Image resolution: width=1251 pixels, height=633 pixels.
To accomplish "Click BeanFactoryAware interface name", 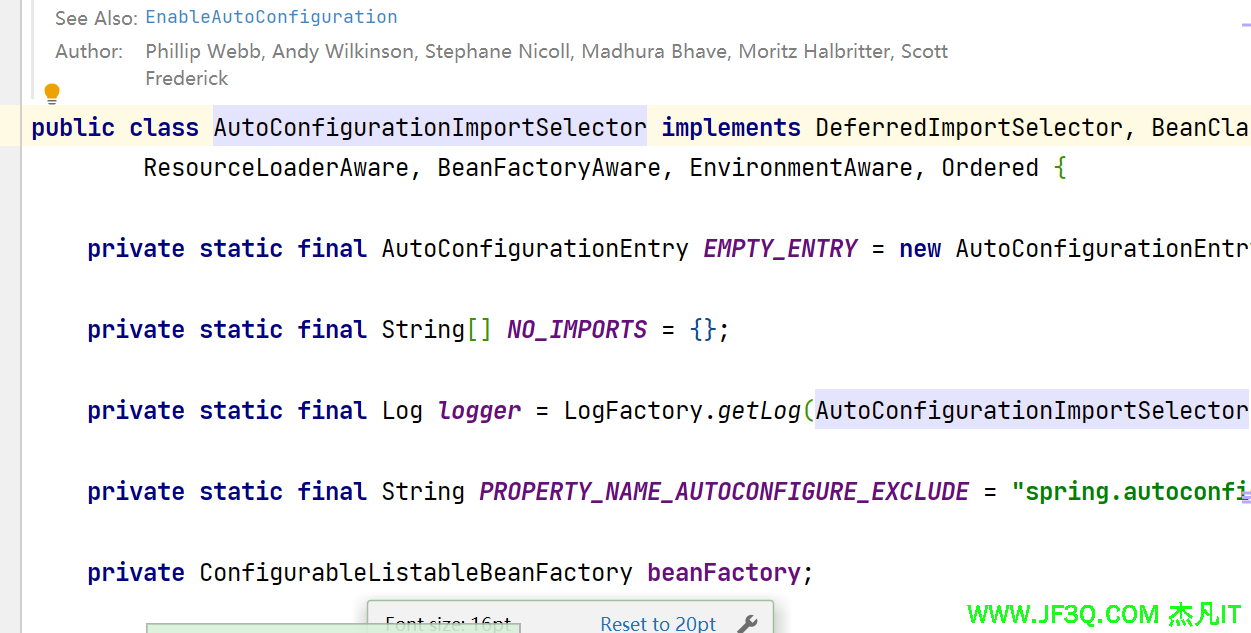I will coord(549,168).
